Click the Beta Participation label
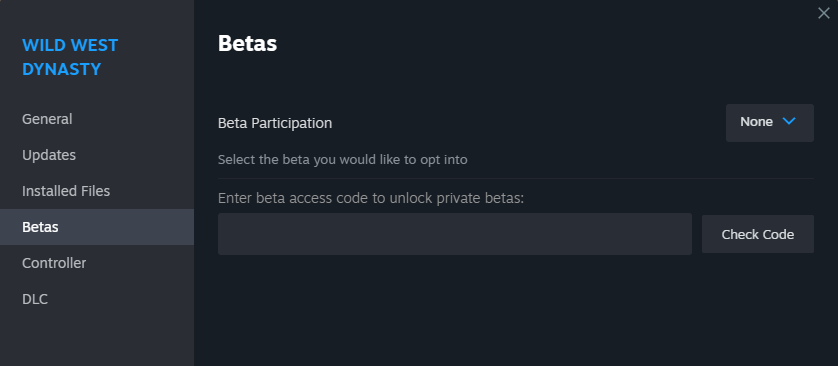838x366 pixels. coord(275,123)
